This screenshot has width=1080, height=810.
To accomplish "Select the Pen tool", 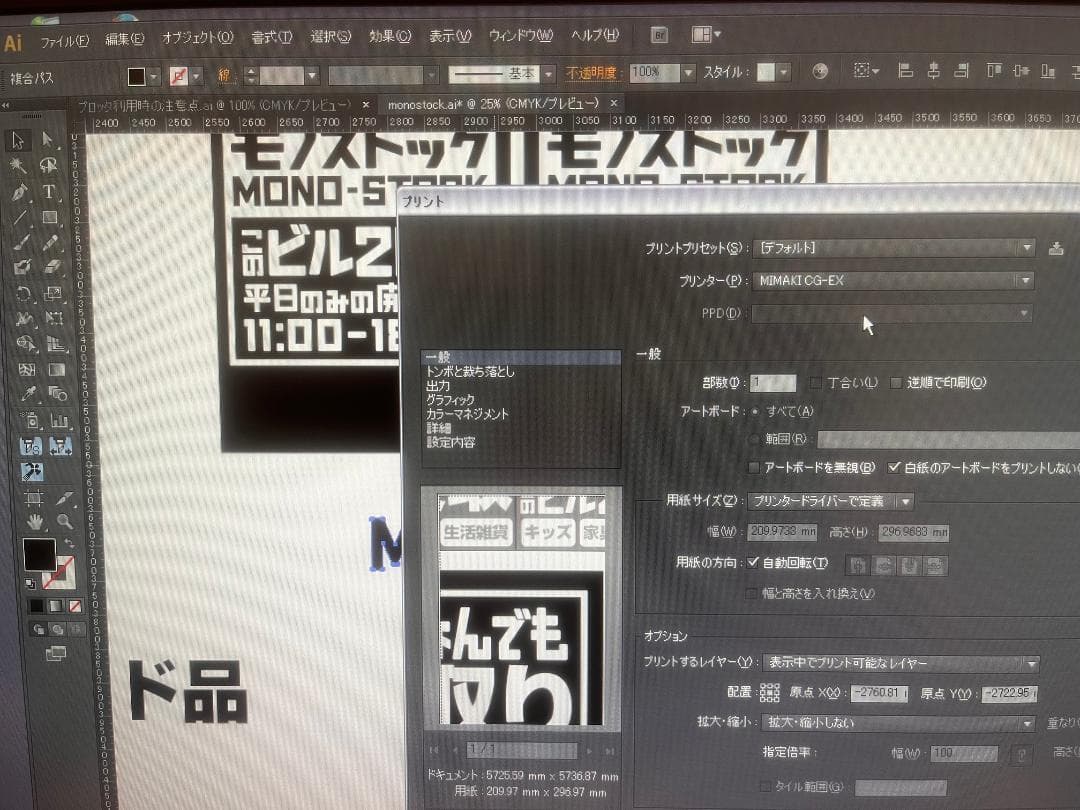I will 19,191.
